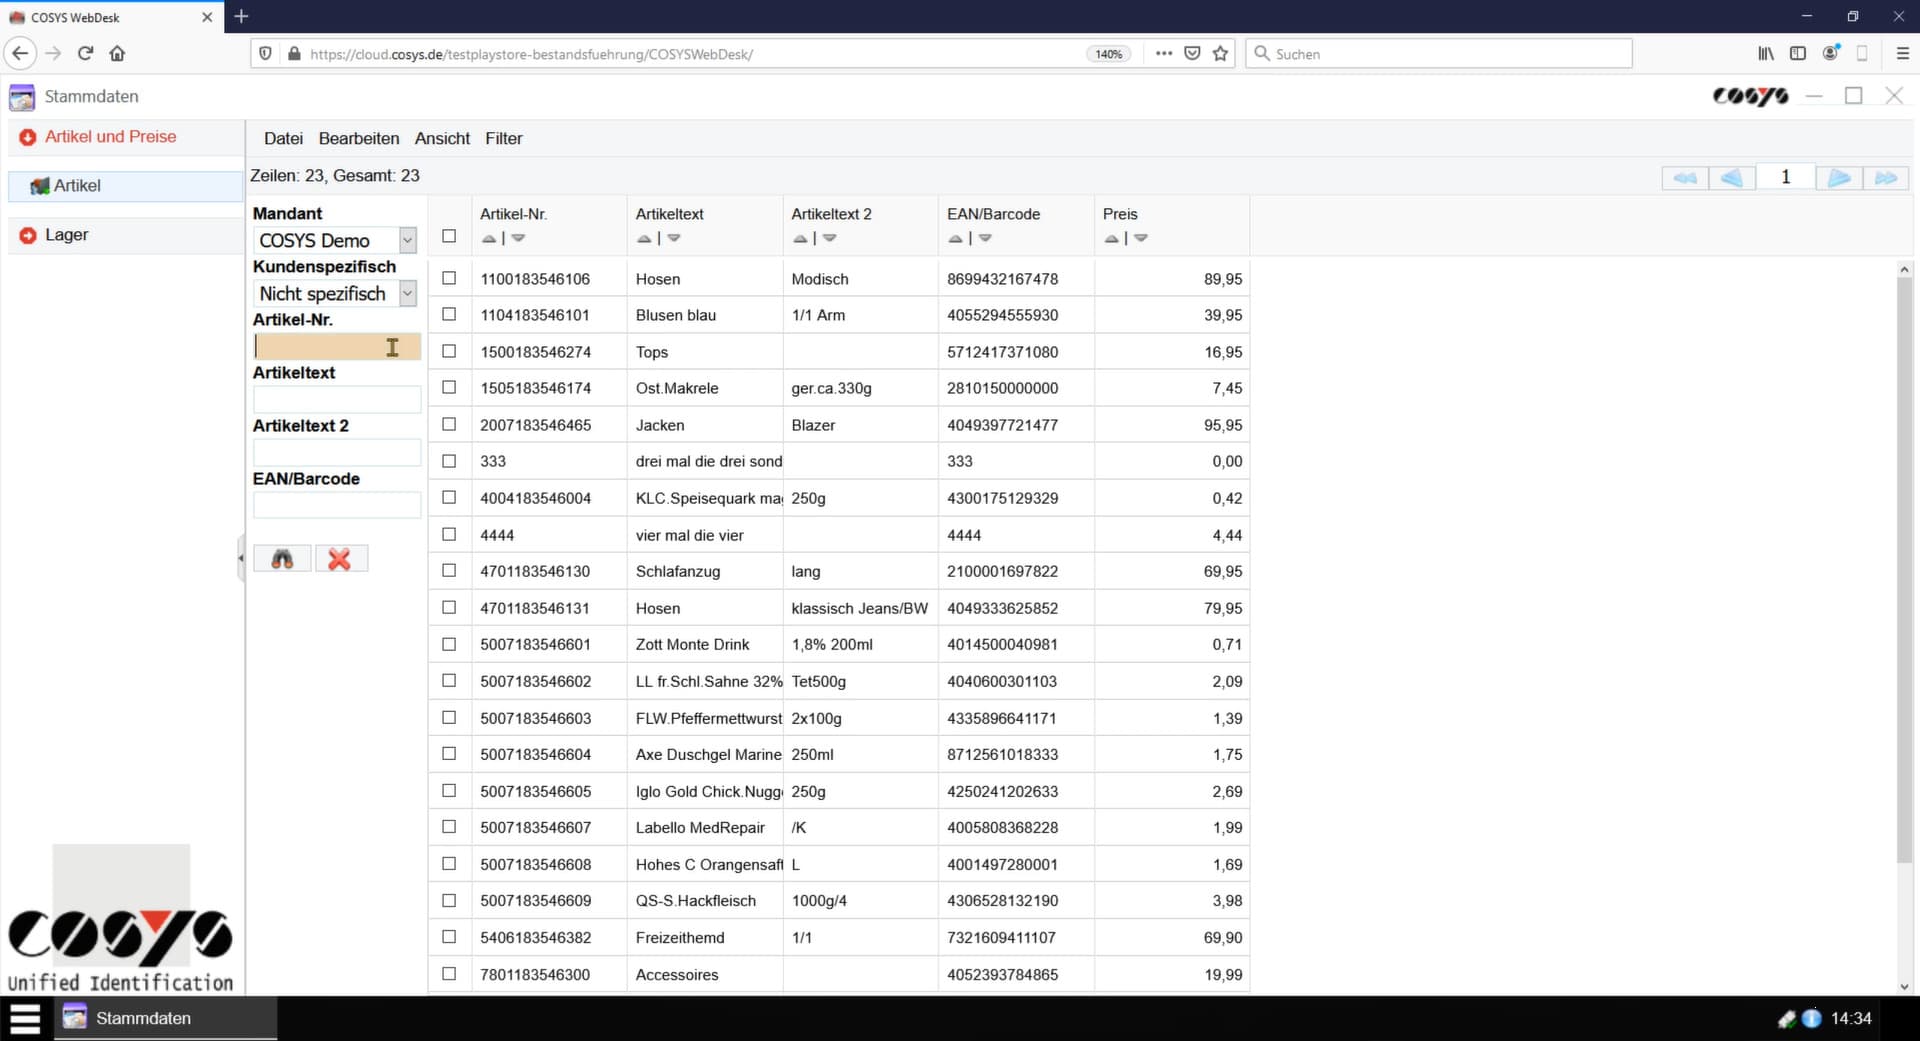Check the Zott Monte Drink row checkbox

[x=449, y=644]
